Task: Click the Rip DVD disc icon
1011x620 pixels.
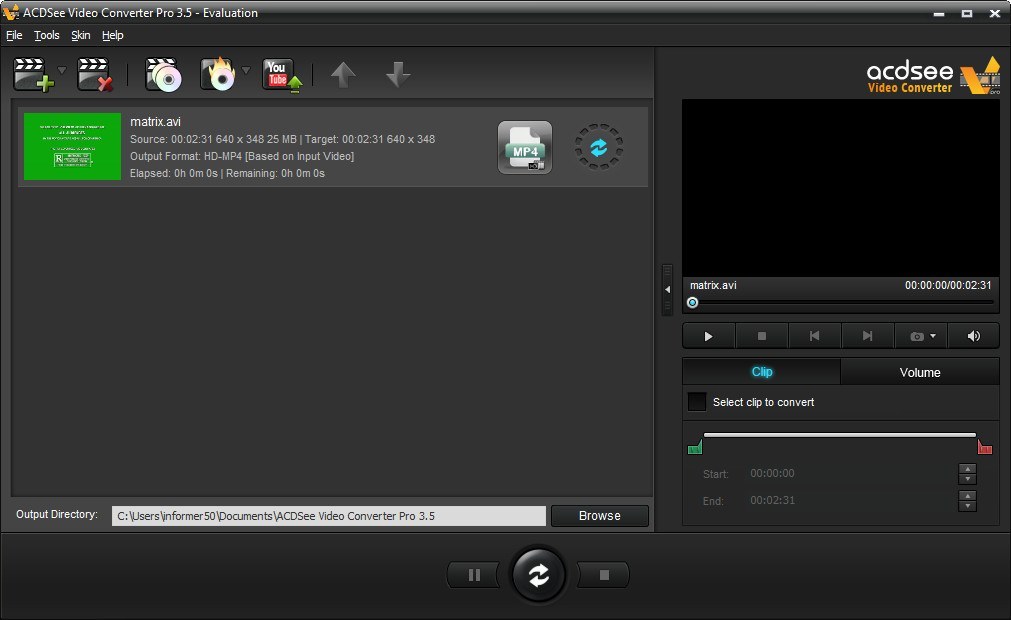Action: tap(163, 75)
